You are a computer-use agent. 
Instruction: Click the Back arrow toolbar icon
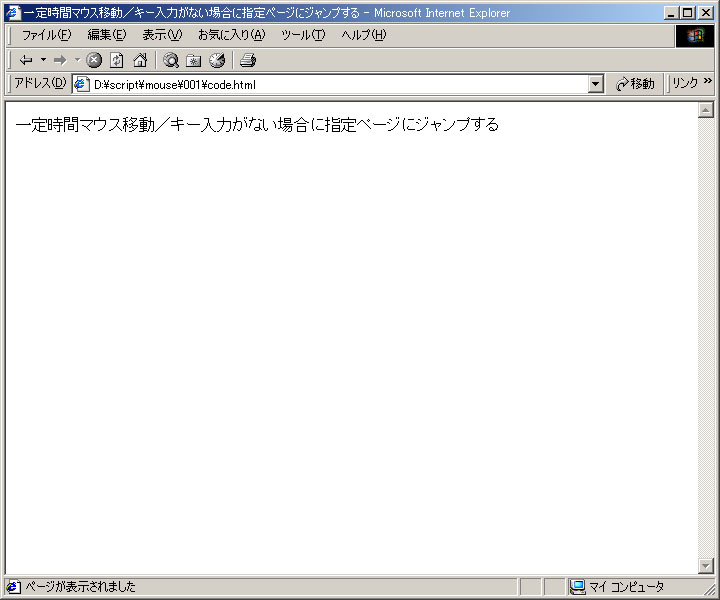pos(26,60)
